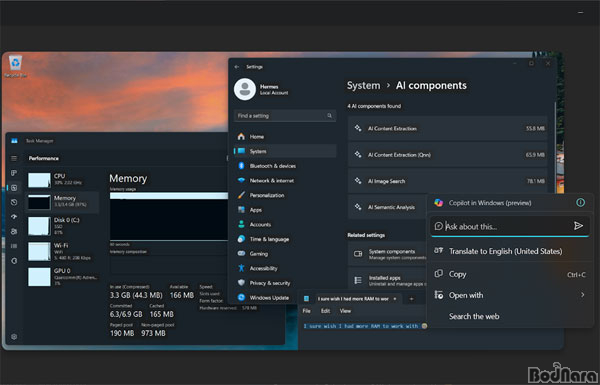Click the Memory usage graph
This screenshot has width=600, height=385.
169,216
